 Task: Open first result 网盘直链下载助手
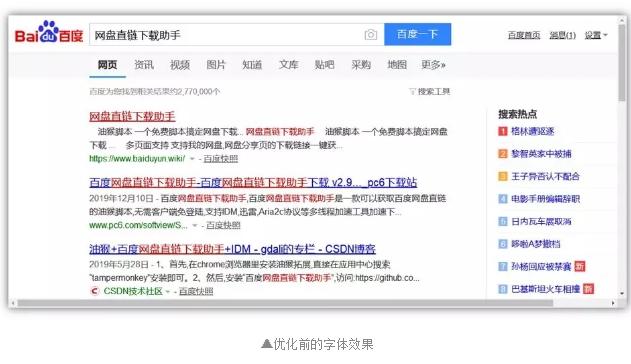132,117
